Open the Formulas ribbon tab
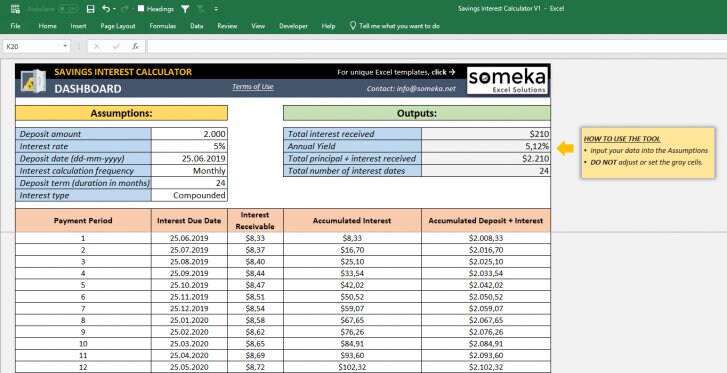 tap(163, 26)
